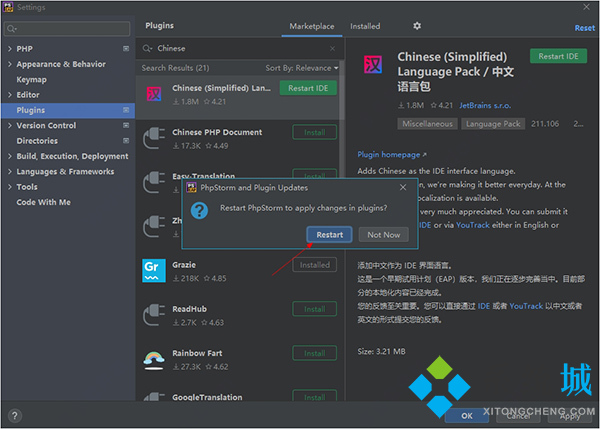The width and height of the screenshot is (600, 429).
Task: Expand the PHP settings node
Action: coord(10,49)
